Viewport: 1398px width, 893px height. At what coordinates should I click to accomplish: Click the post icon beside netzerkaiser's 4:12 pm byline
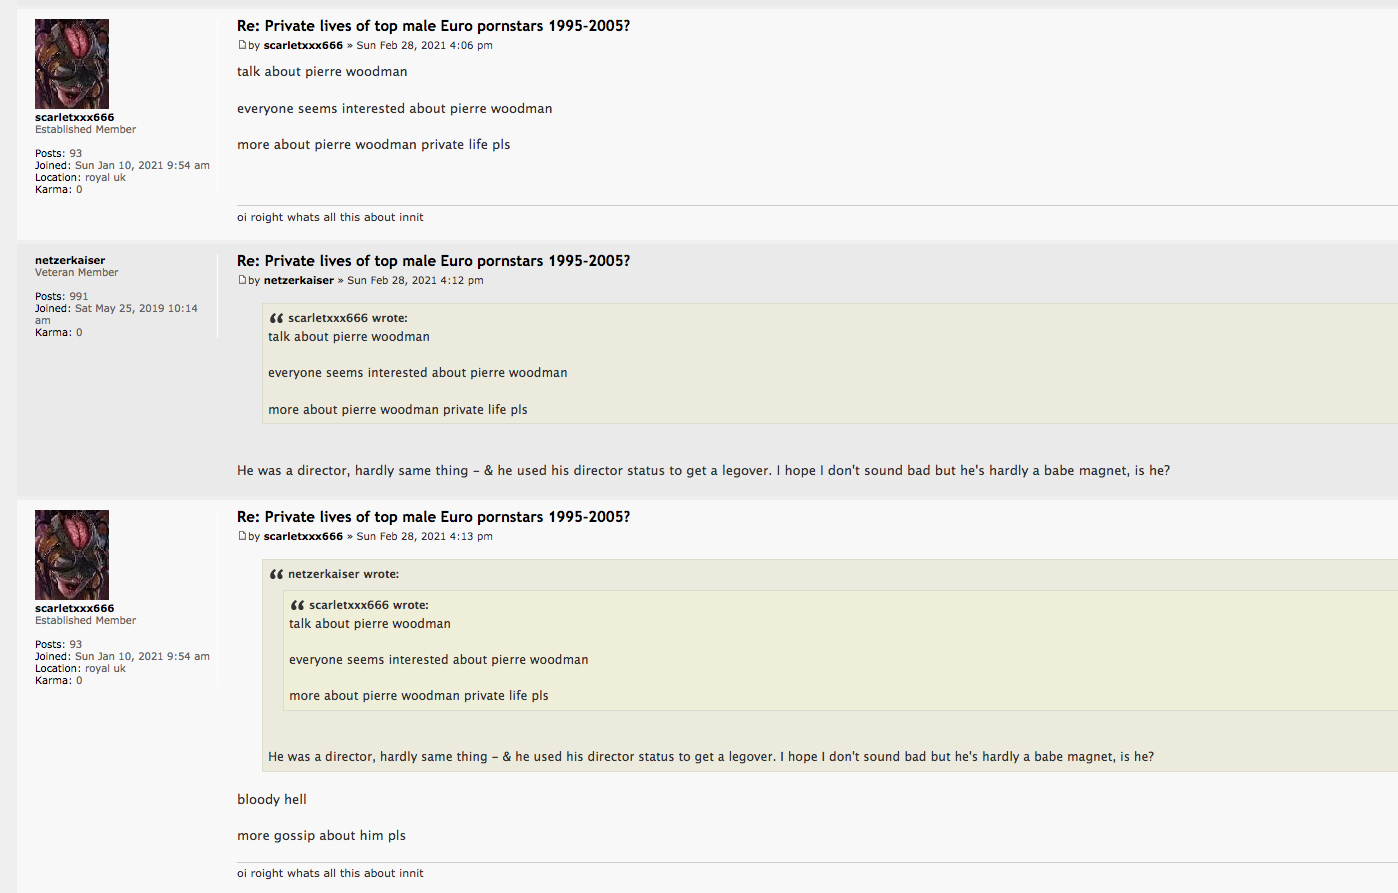coord(242,280)
